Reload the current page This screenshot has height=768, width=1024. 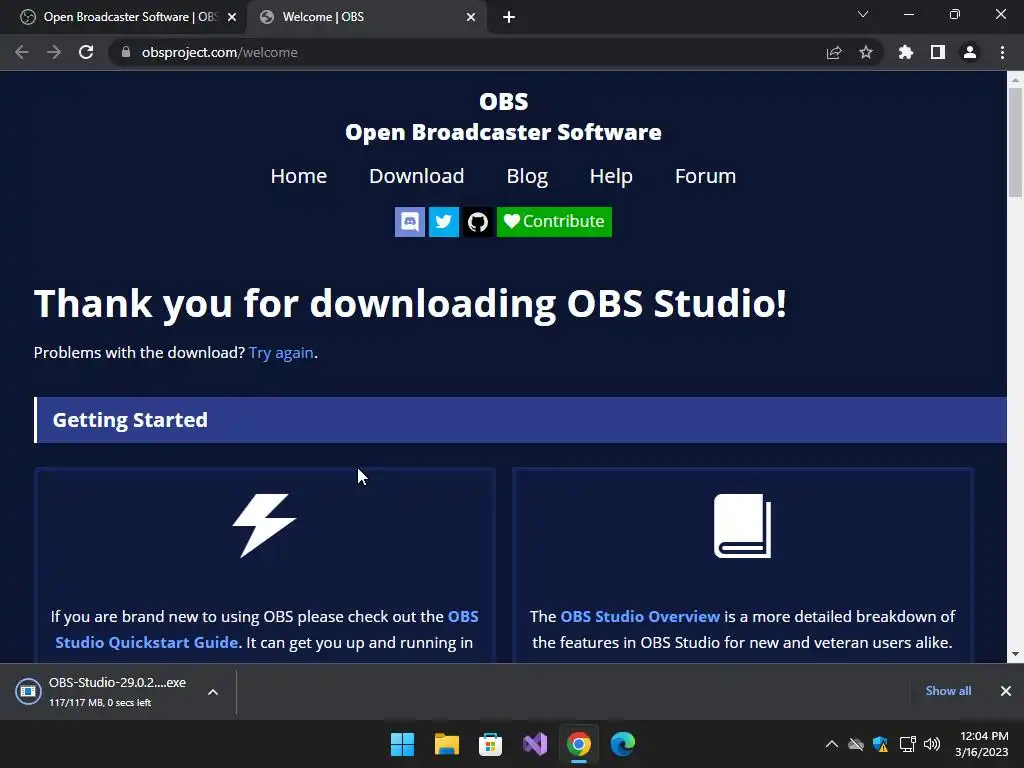tap(86, 52)
